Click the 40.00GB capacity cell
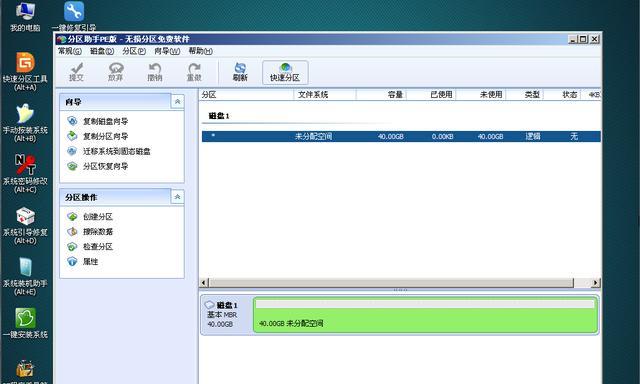 tap(391, 136)
